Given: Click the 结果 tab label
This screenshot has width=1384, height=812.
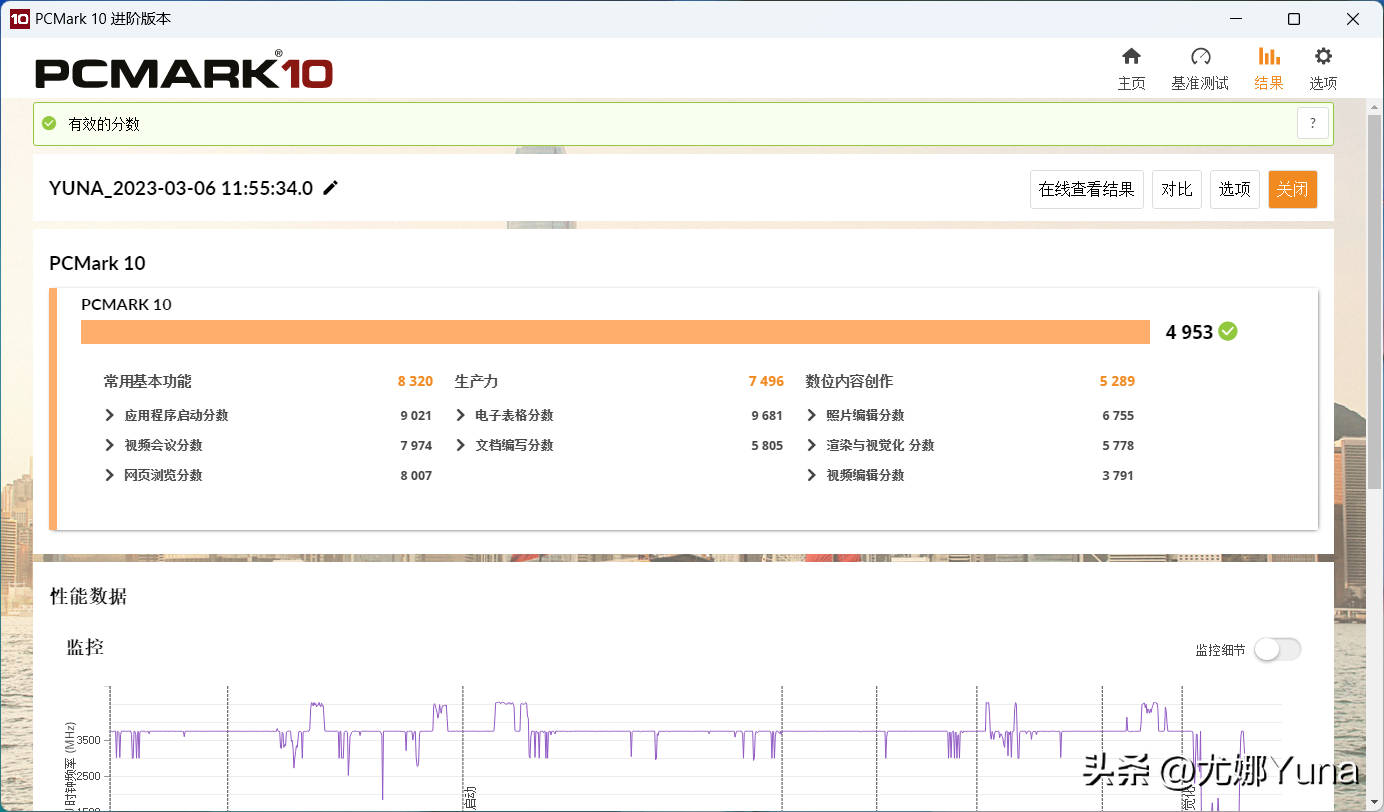Looking at the screenshot, I should [x=1269, y=83].
